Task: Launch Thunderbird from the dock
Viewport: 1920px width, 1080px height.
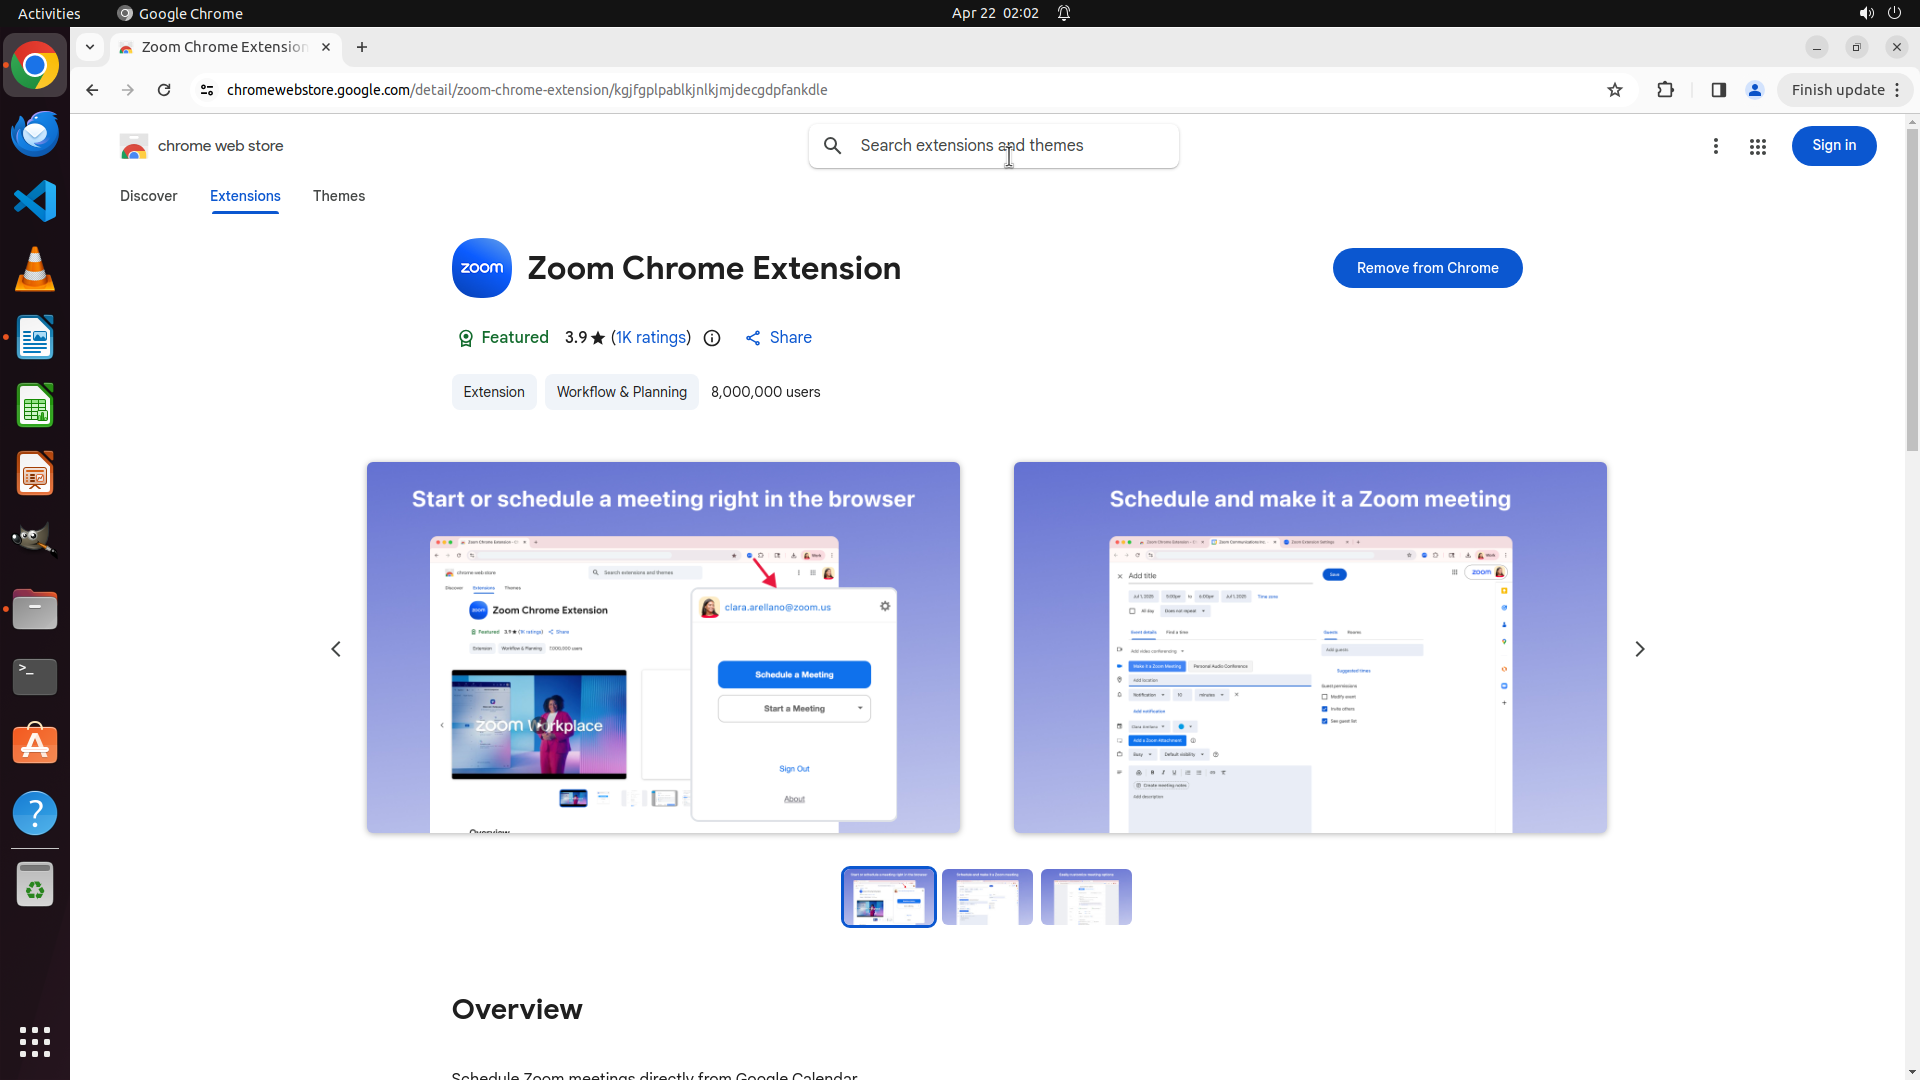Action: pyautogui.click(x=35, y=134)
